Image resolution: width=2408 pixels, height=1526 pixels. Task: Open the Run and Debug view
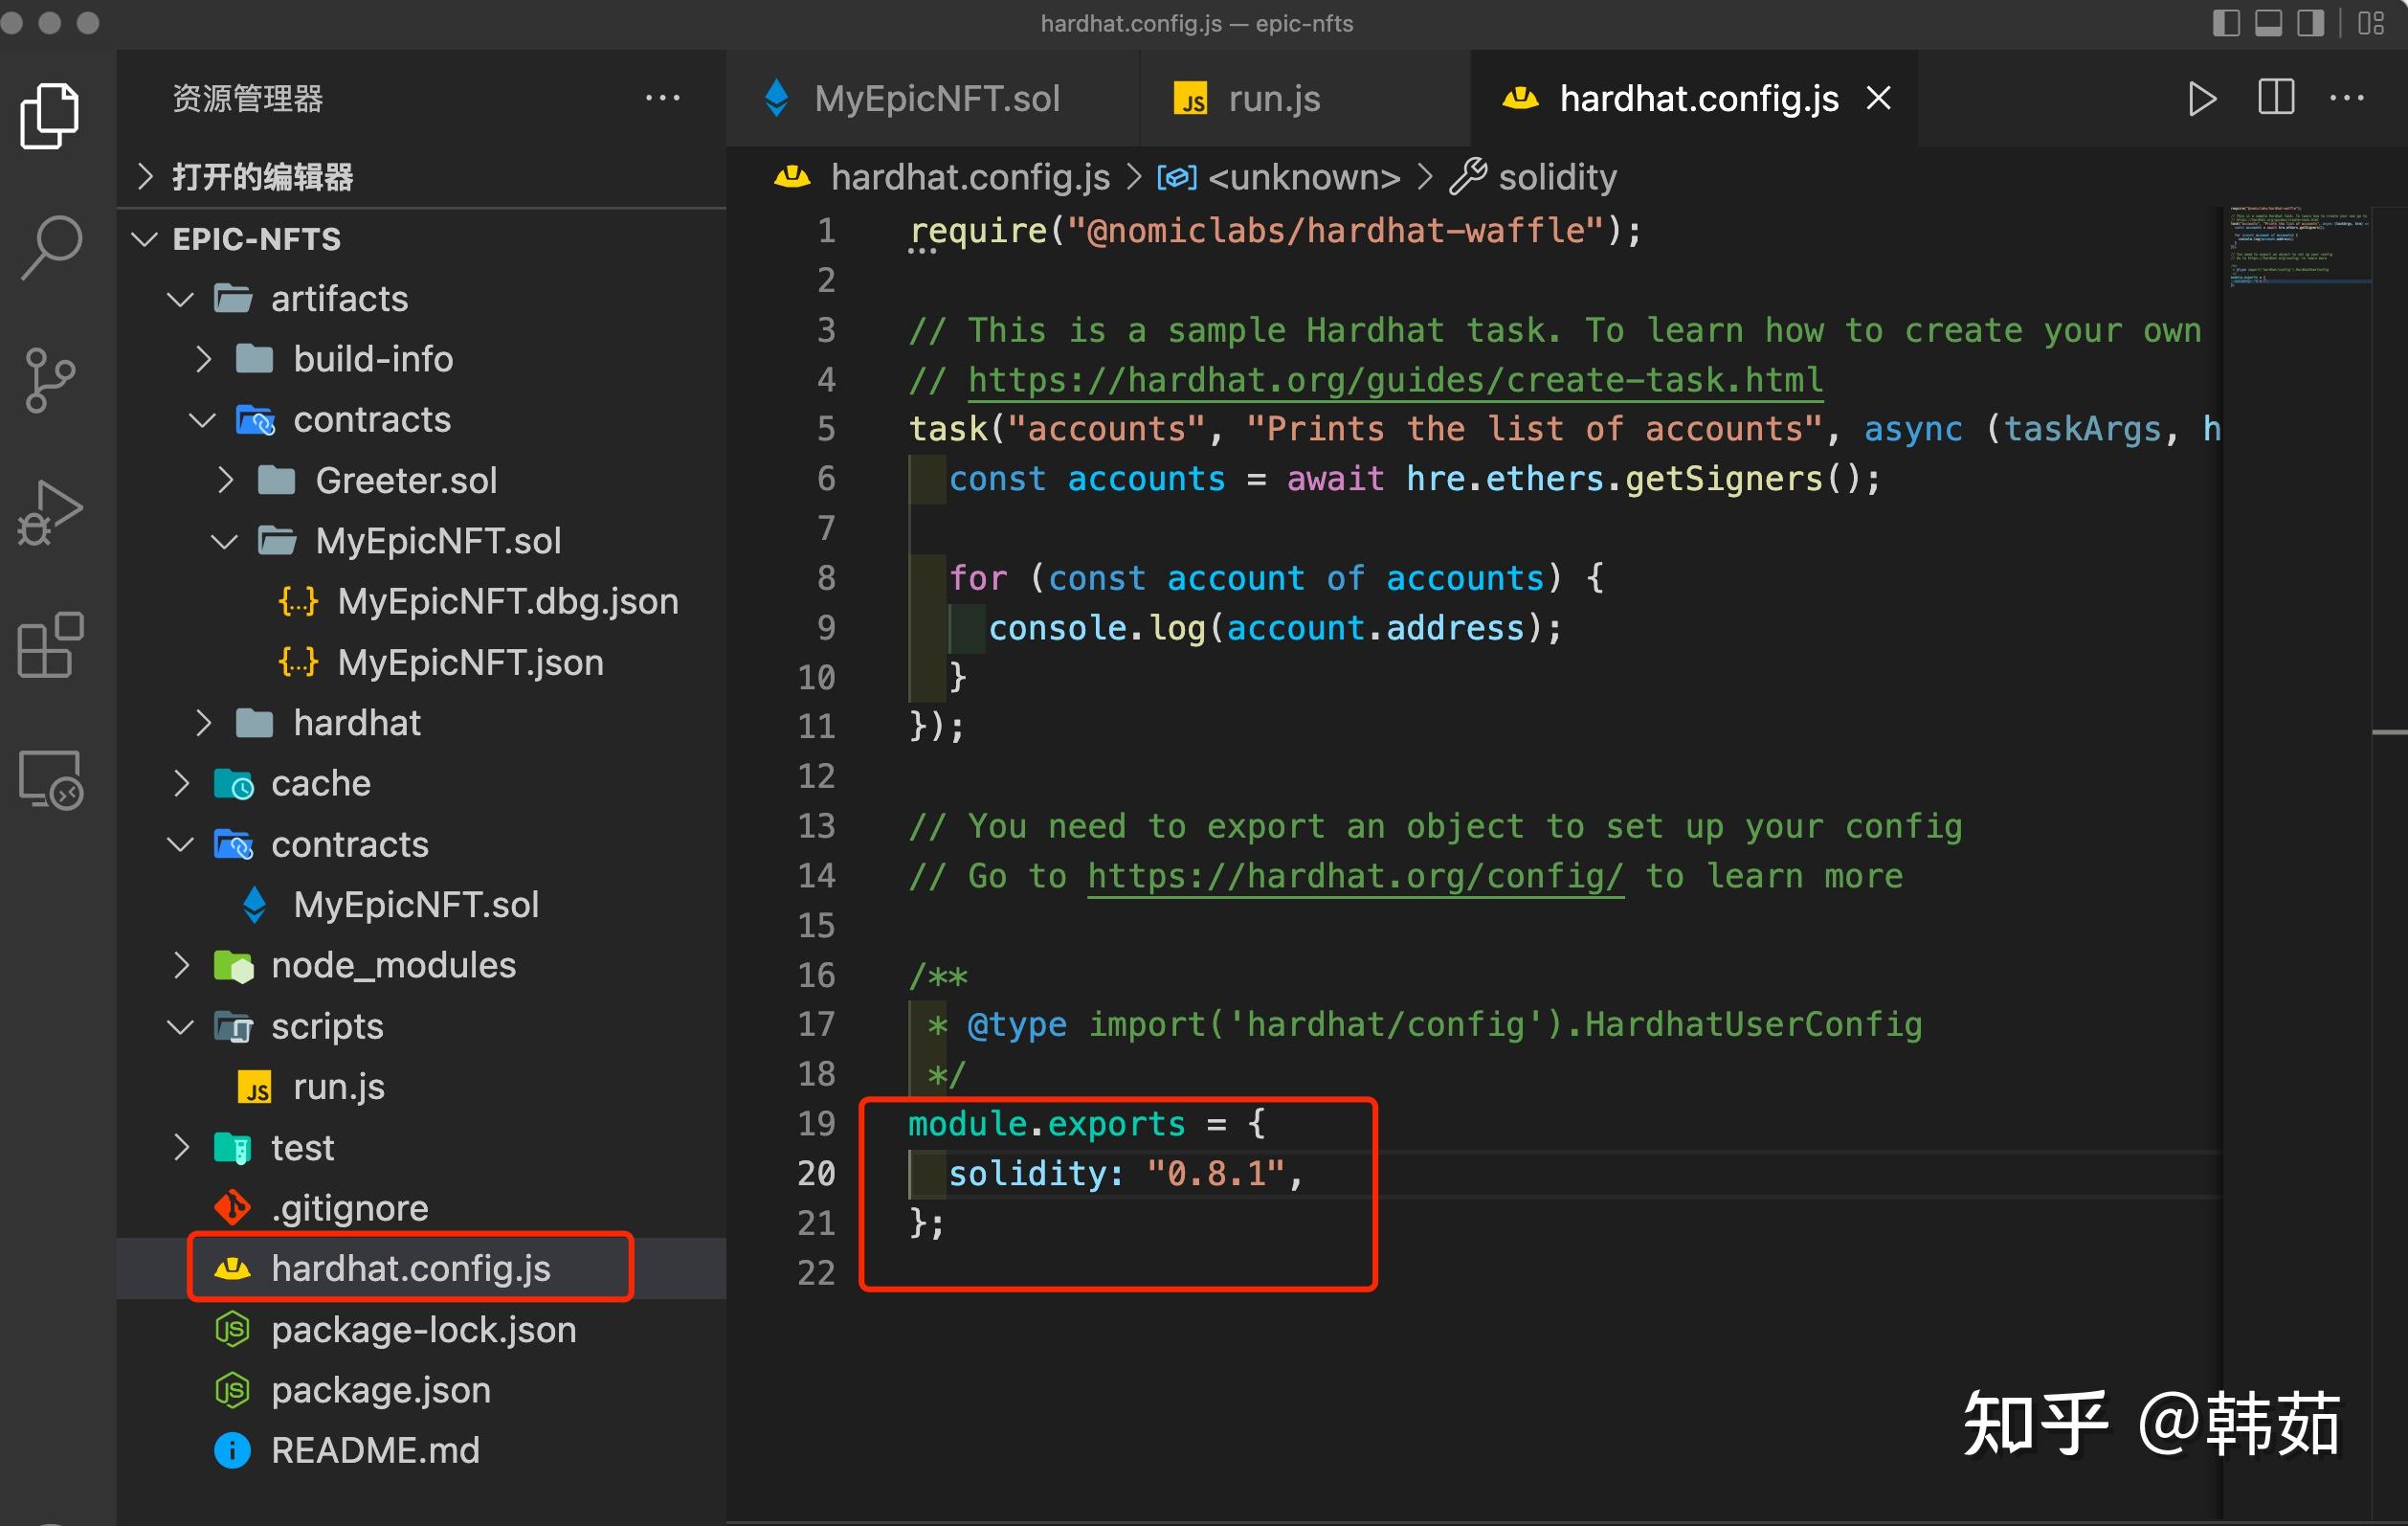(x=50, y=512)
